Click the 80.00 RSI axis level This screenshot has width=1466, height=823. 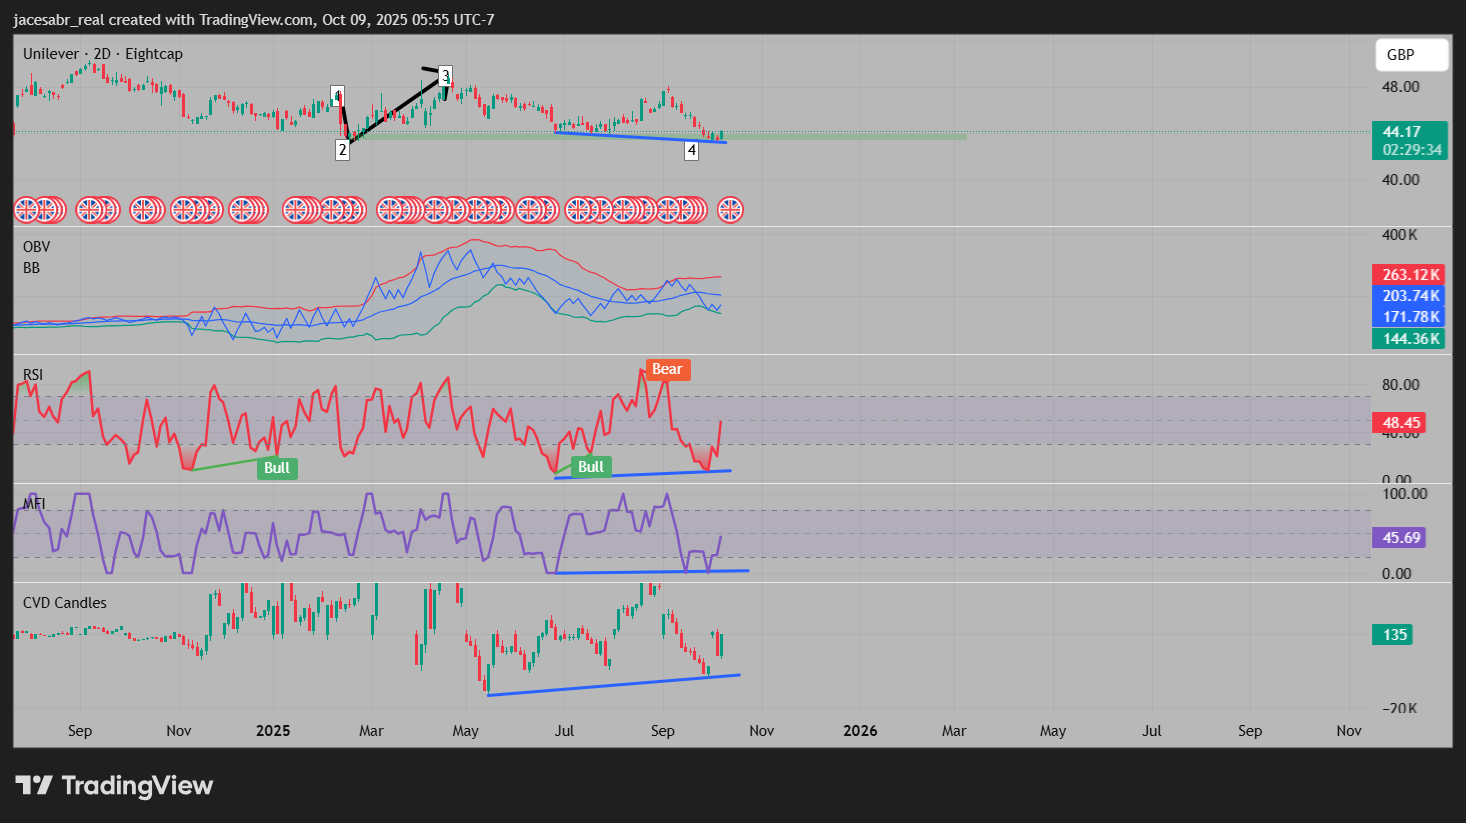point(1401,385)
